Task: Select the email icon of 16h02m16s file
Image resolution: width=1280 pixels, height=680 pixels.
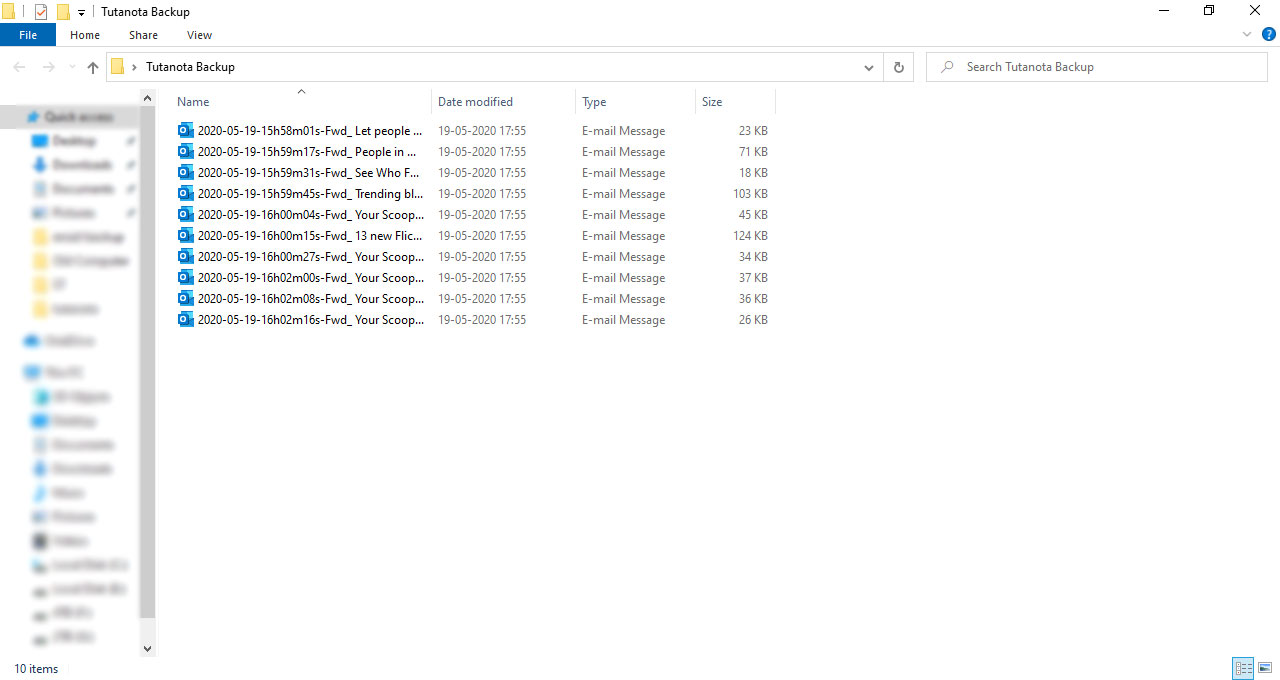Action: tap(185, 320)
